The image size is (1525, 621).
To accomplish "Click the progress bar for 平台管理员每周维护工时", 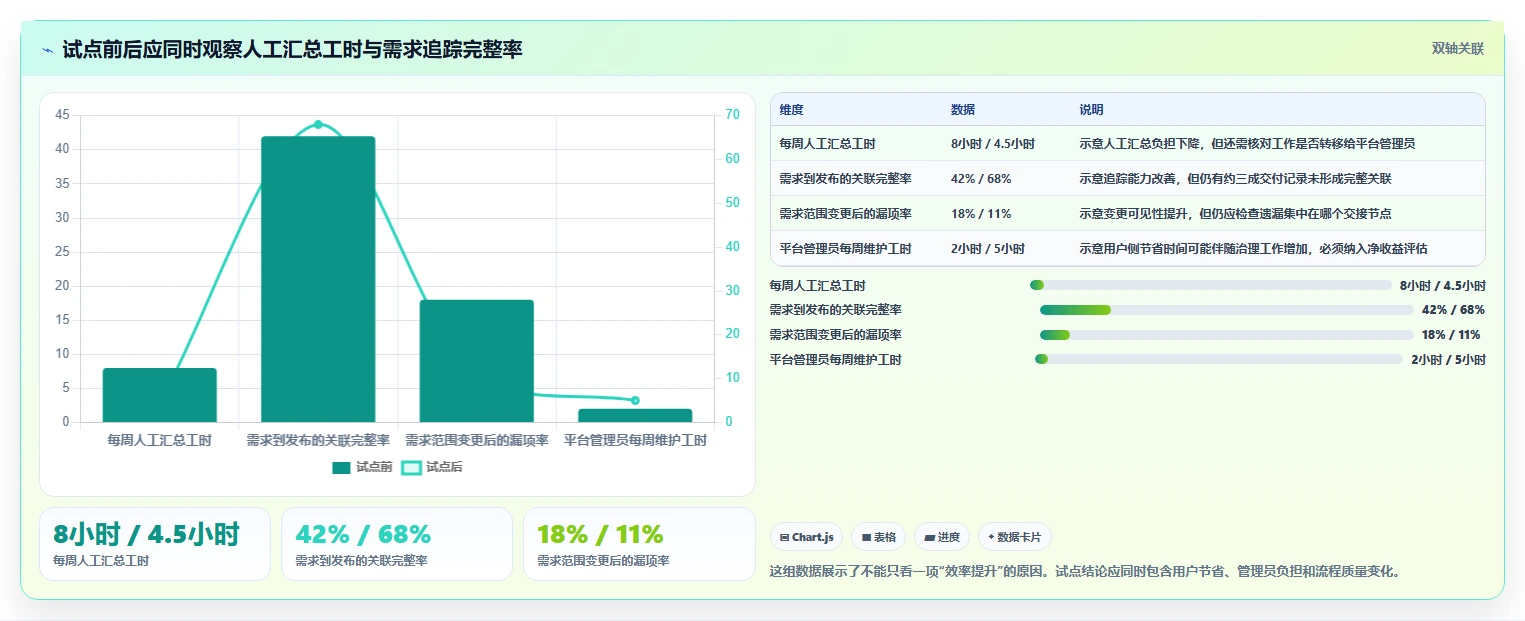I will [1218, 359].
